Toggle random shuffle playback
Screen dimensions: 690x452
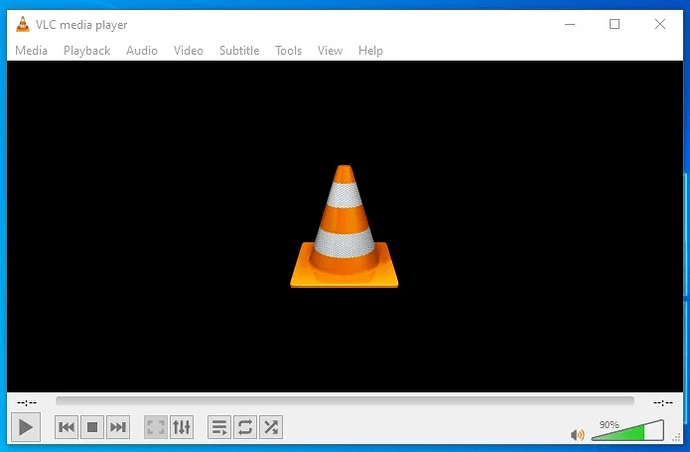pyautogui.click(x=271, y=427)
